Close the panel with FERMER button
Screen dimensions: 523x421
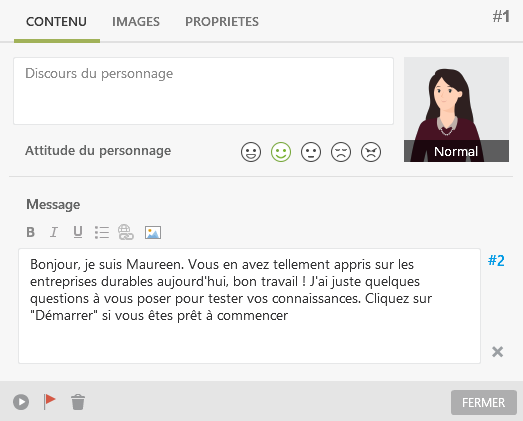click(484, 402)
